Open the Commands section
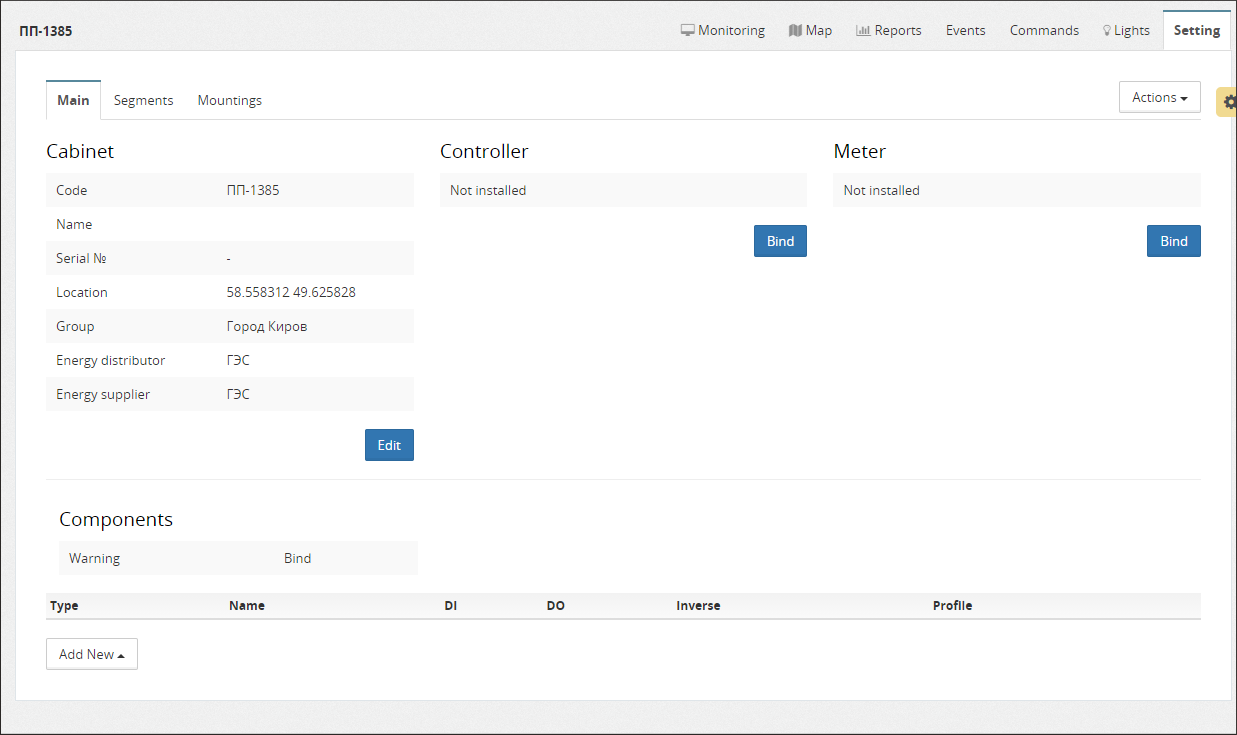This screenshot has width=1237, height=735. [x=1043, y=30]
